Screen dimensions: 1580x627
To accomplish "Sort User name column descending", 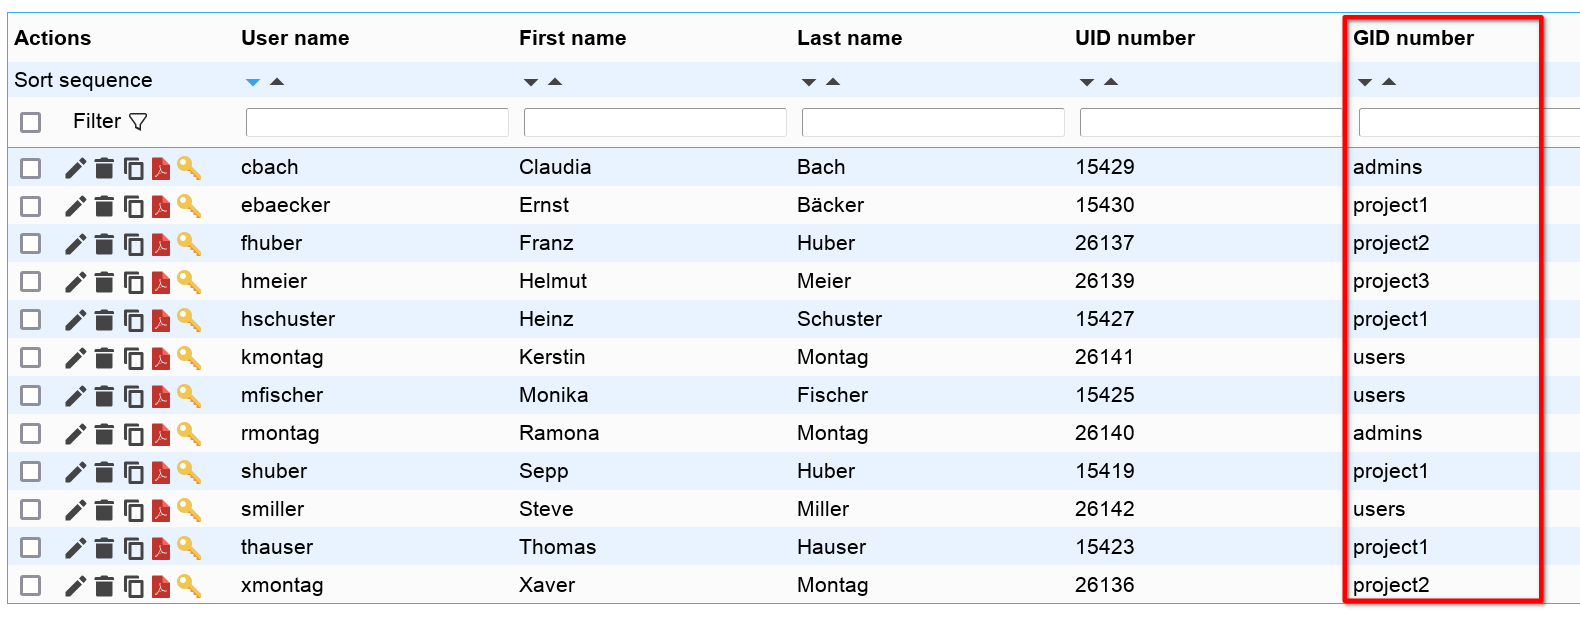I will [253, 82].
